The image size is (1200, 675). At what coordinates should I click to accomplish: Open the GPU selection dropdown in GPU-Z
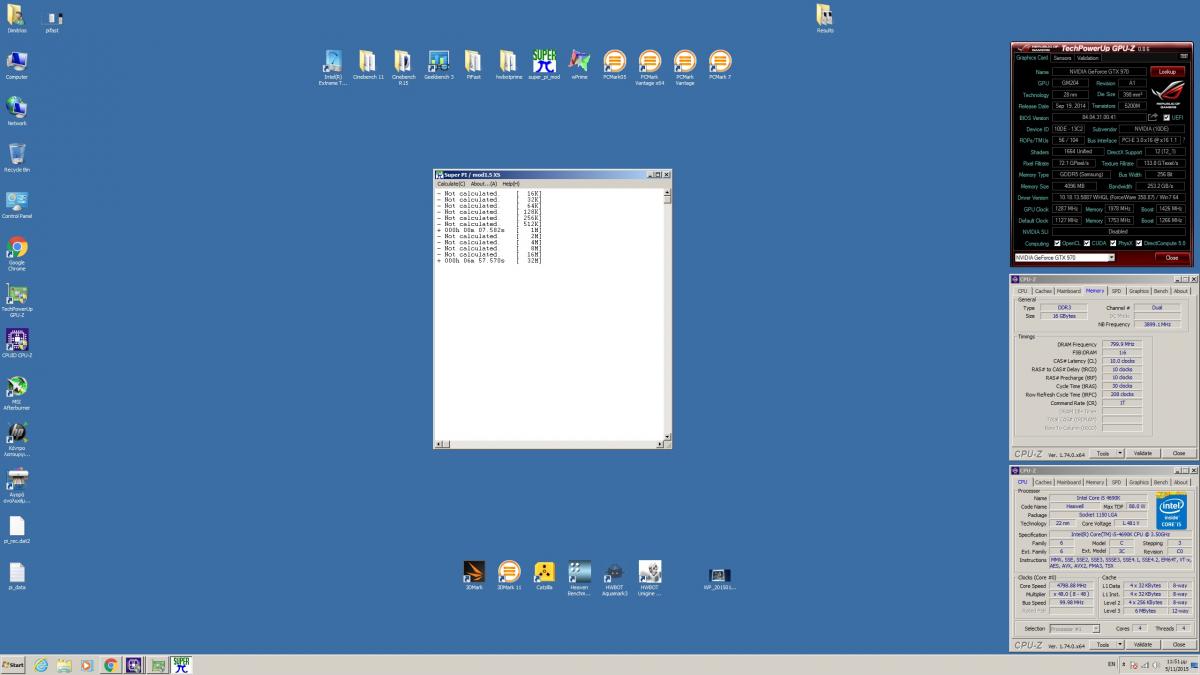[x=1064, y=258]
